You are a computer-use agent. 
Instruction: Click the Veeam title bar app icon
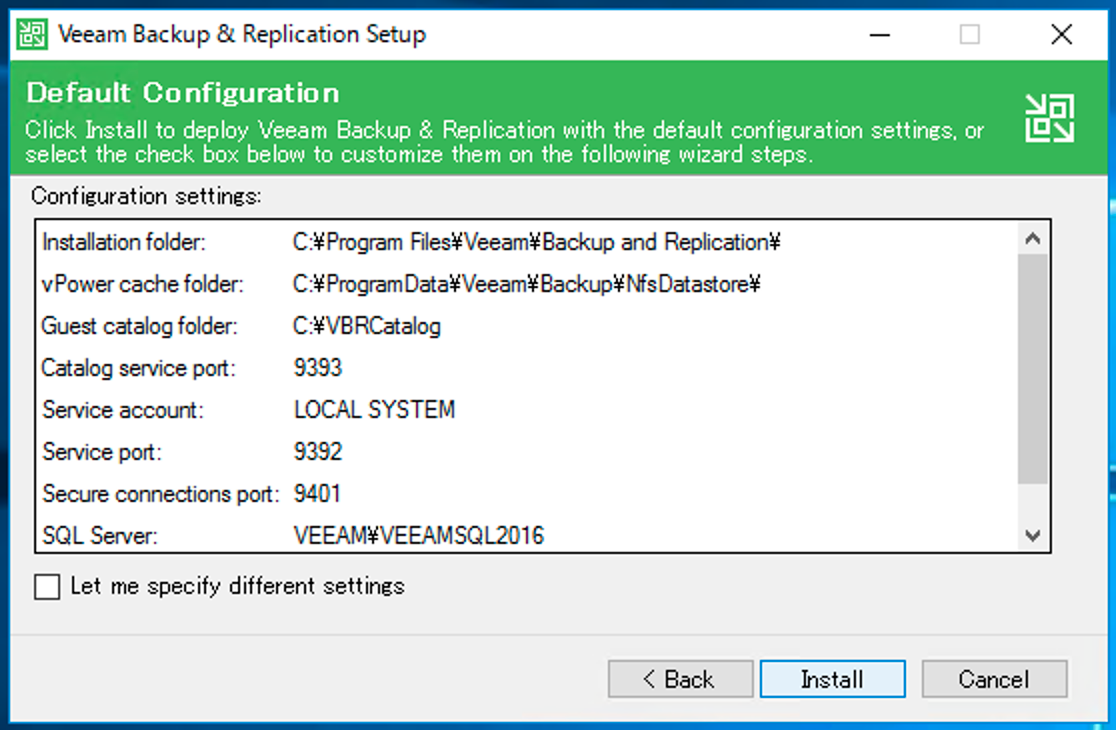coord(32,34)
